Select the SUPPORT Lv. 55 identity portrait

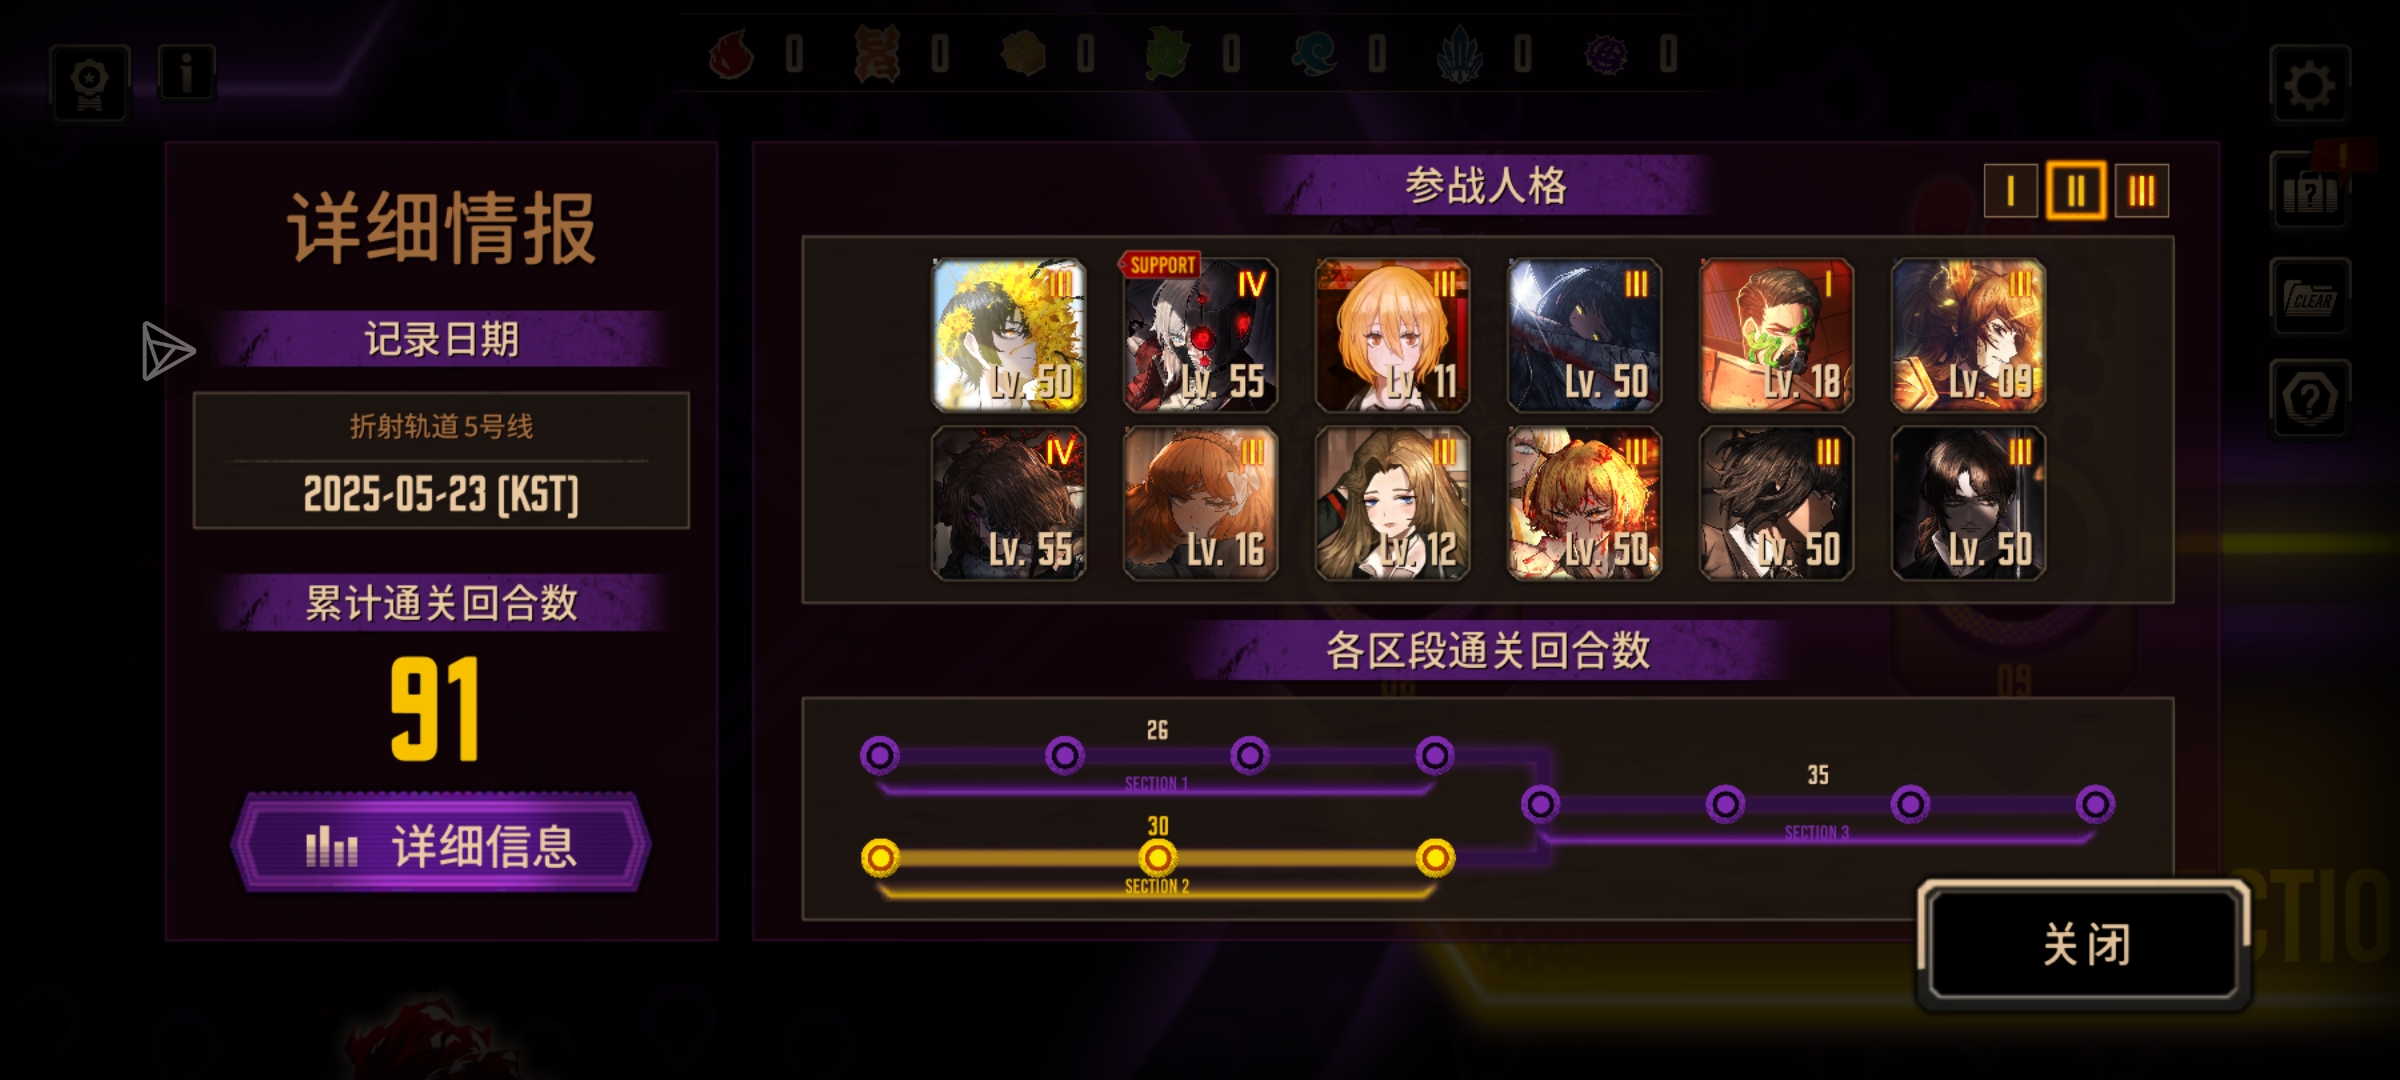[1200, 335]
